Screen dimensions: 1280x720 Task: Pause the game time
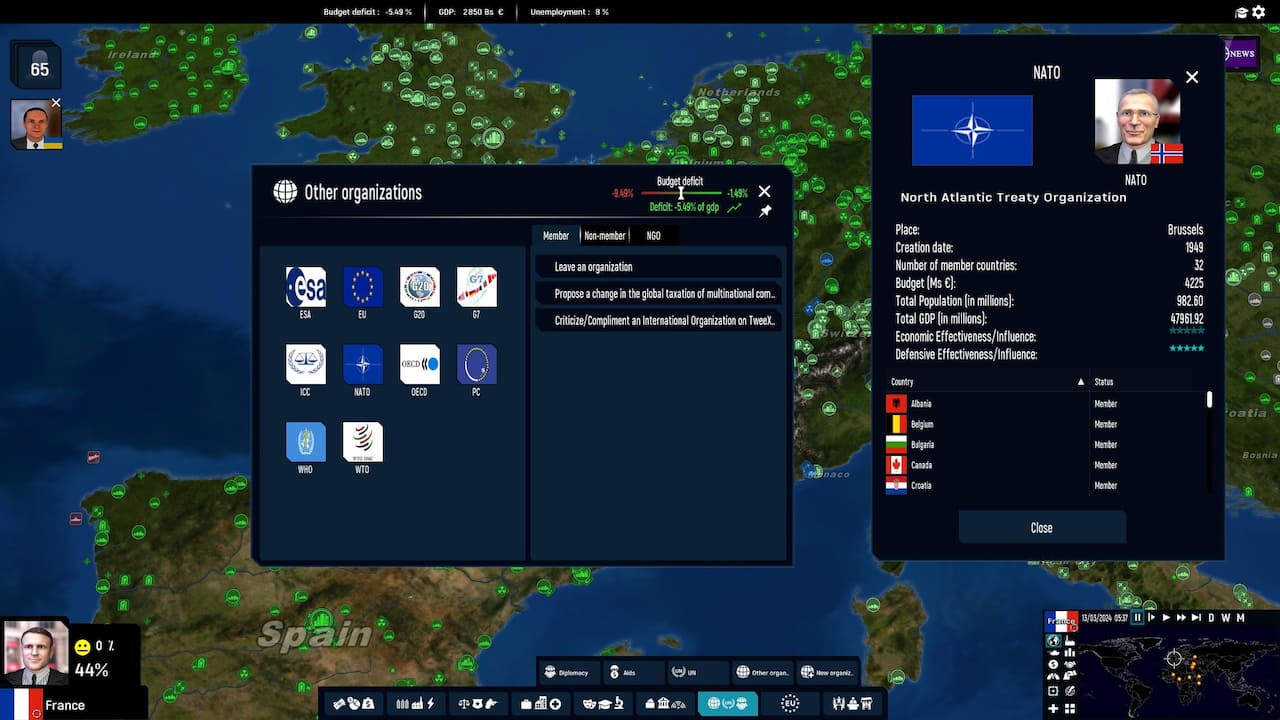1136,618
